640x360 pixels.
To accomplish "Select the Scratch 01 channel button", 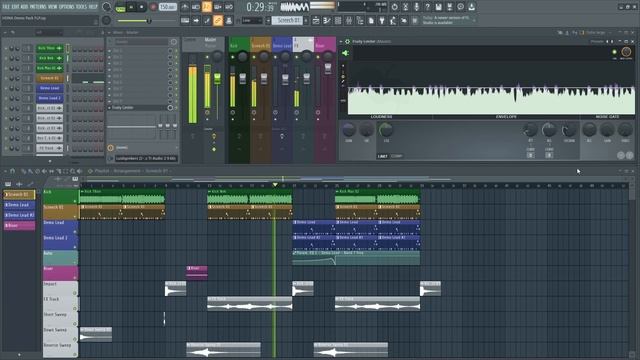I will (x=50, y=78).
